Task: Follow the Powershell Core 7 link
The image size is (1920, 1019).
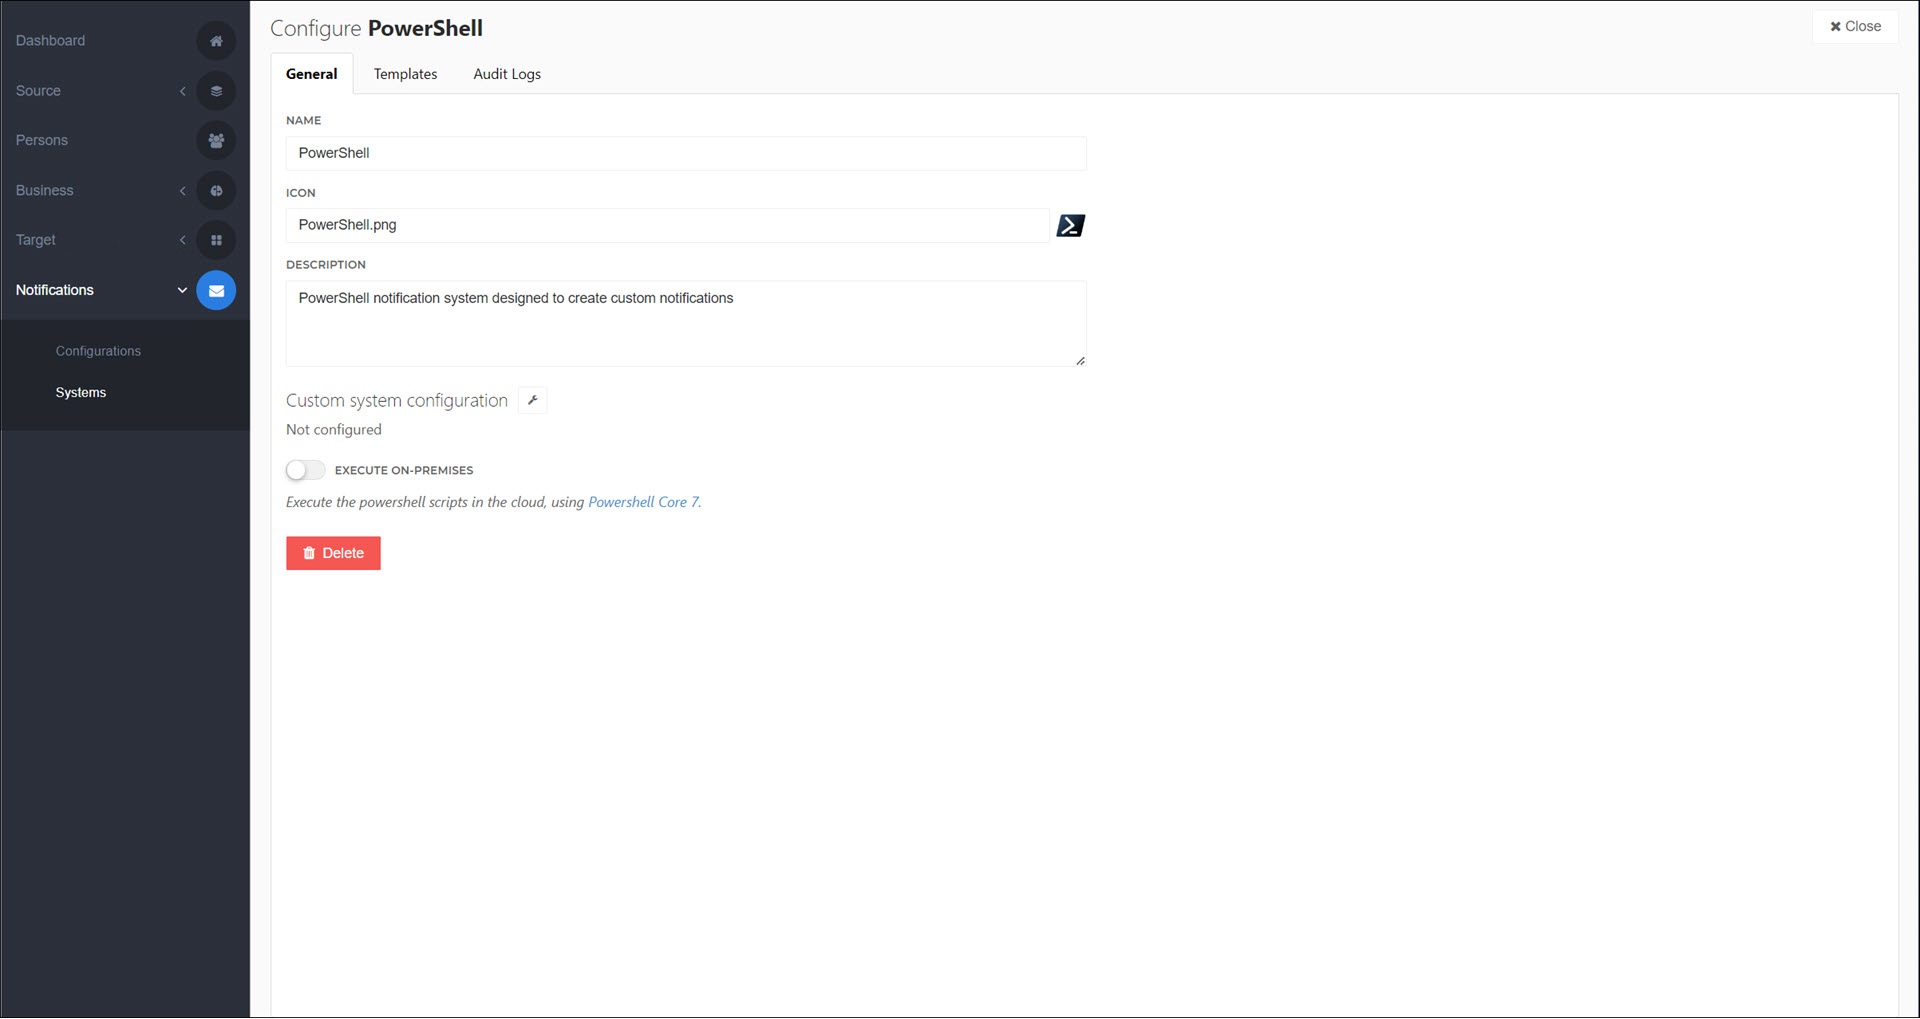Action: tap(643, 503)
